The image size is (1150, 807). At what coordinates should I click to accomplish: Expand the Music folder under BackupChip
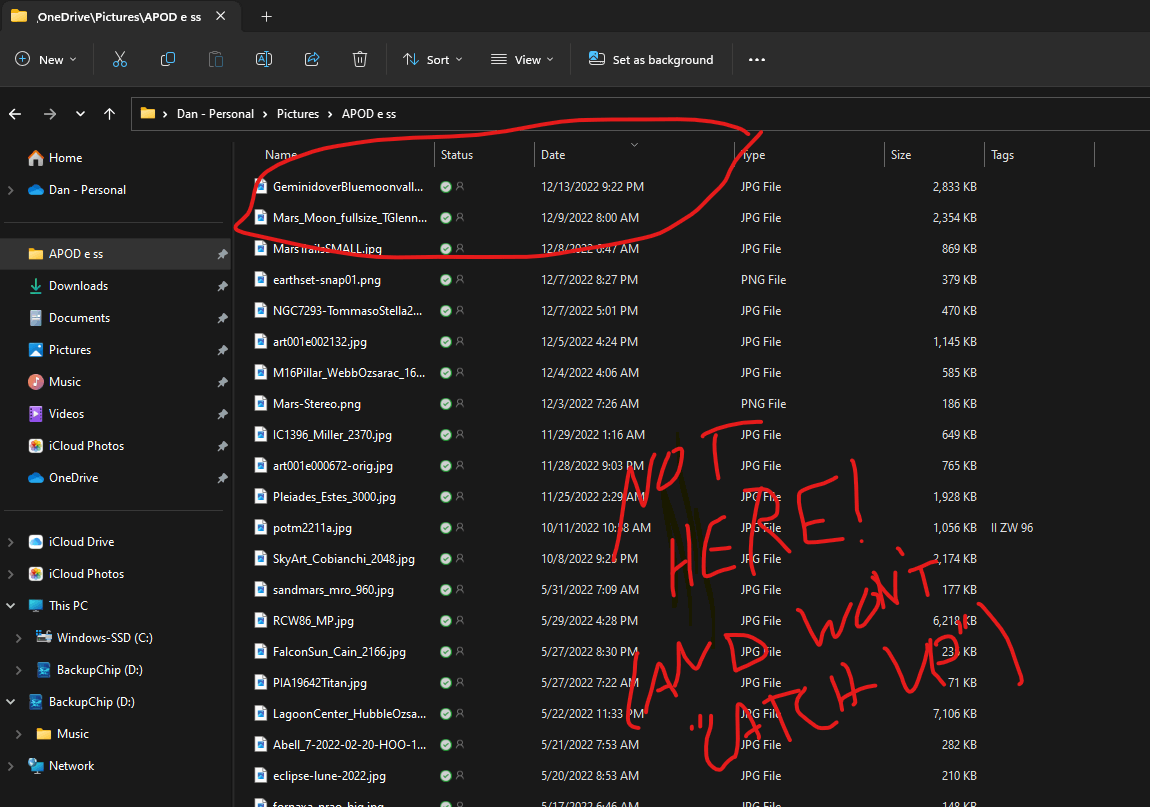pyautogui.click(x=18, y=734)
